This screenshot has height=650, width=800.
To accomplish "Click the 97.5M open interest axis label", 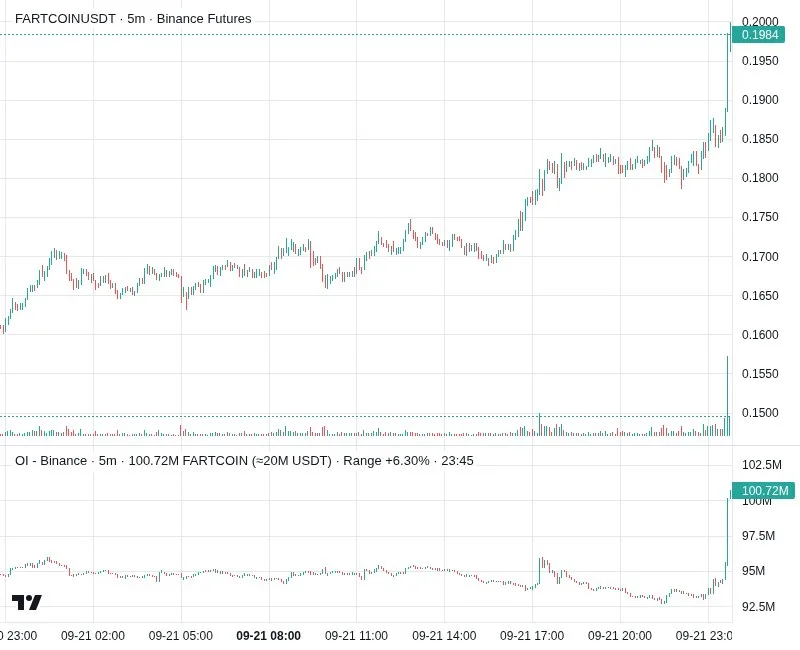I will pos(758,536).
